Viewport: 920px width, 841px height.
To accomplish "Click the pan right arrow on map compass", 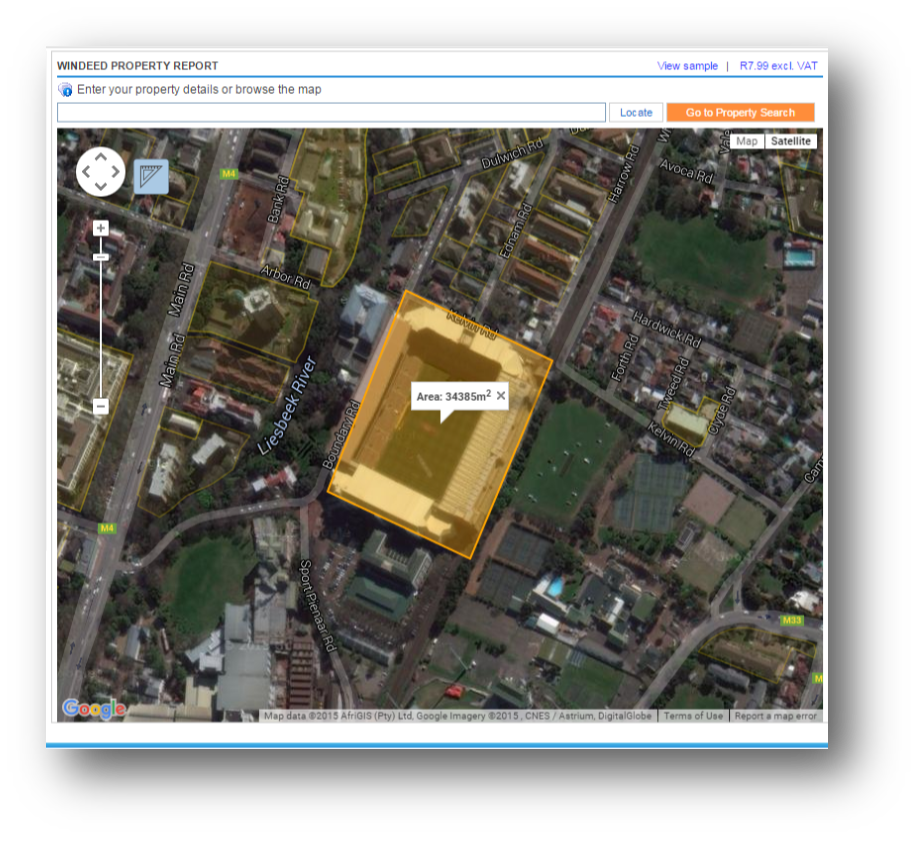I will (x=116, y=171).
